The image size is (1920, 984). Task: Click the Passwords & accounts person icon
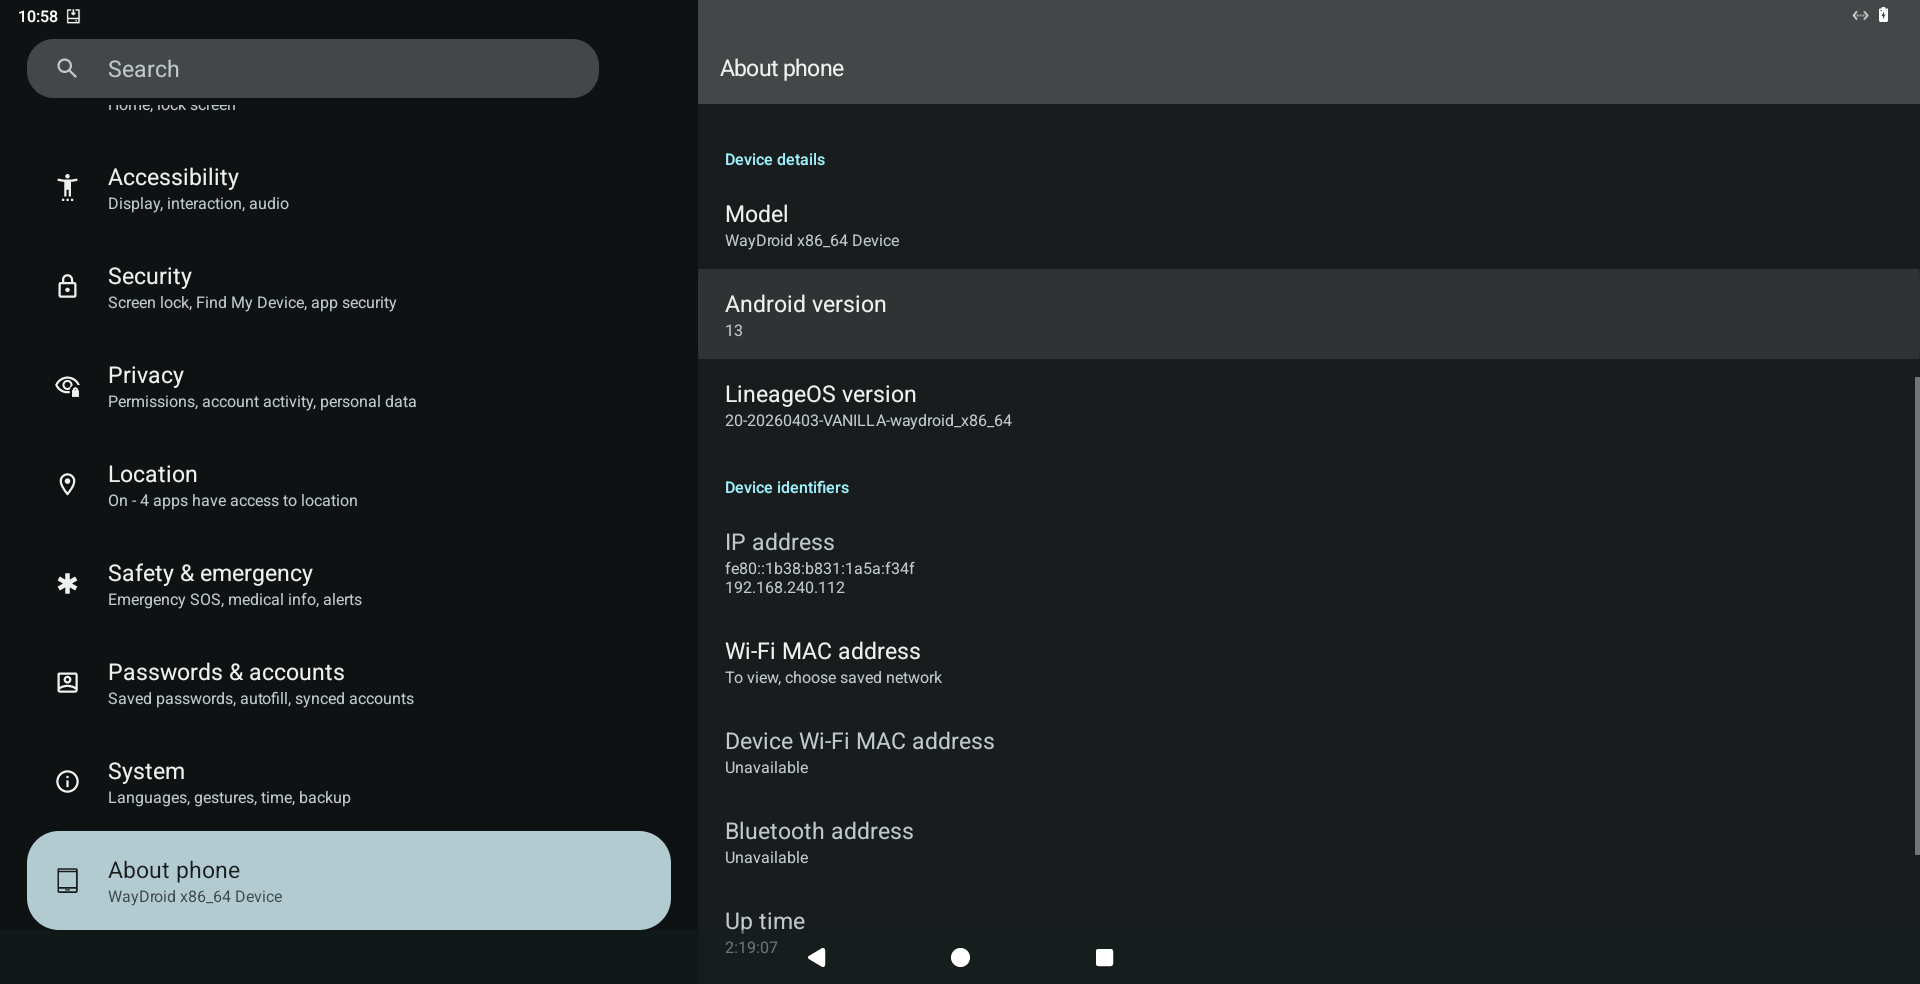tap(67, 683)
